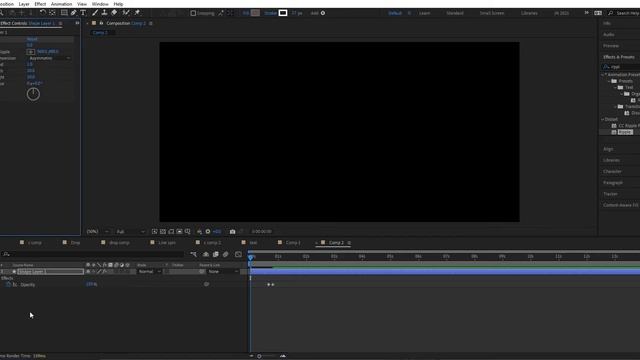Select the Type (T) tool

tap(83, 13)
